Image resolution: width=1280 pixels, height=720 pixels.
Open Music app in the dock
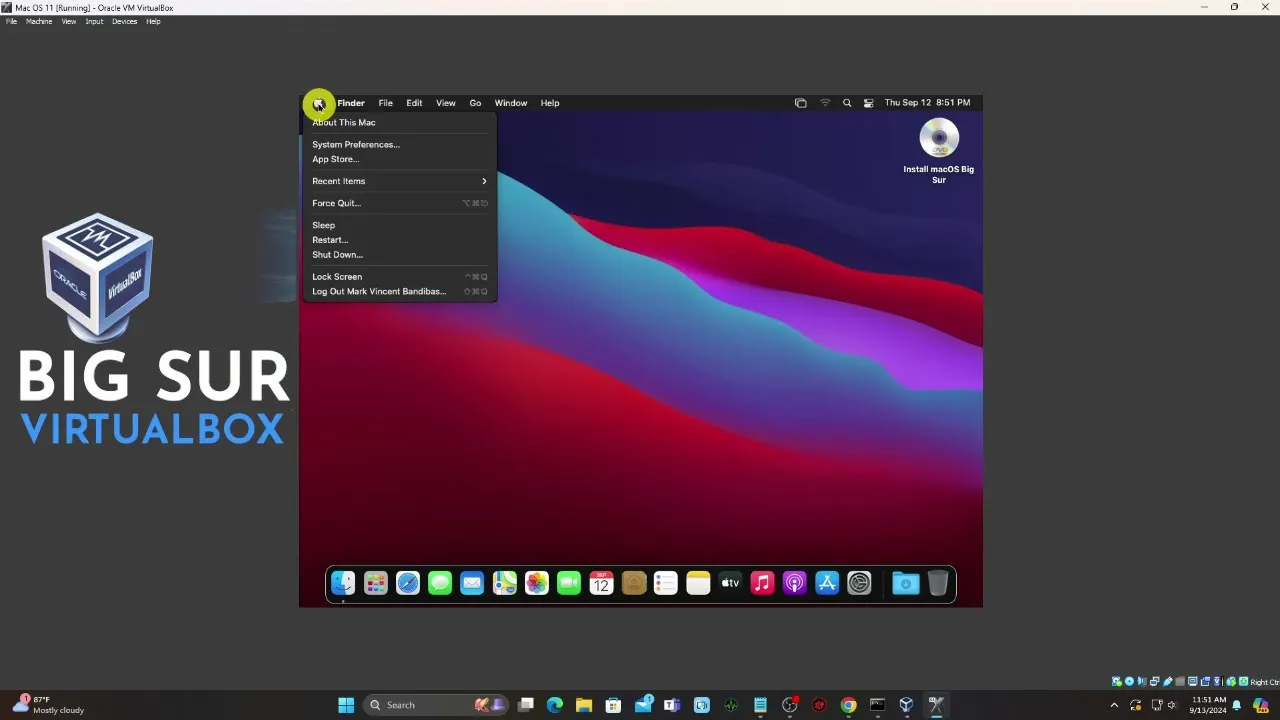tap(762, 583)
